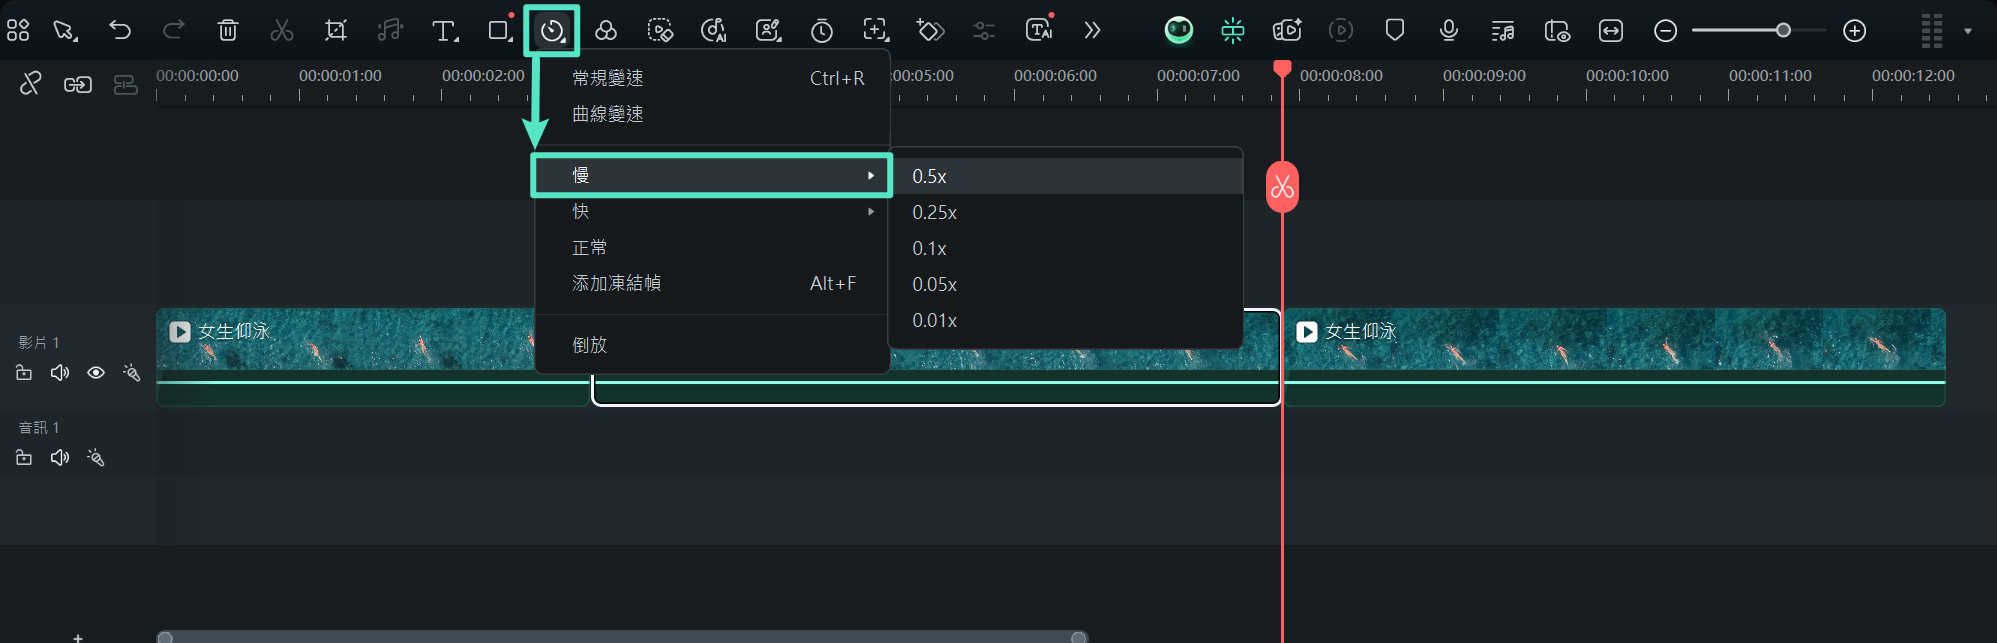Split clip using the toolbar scissors

(282, 30)
